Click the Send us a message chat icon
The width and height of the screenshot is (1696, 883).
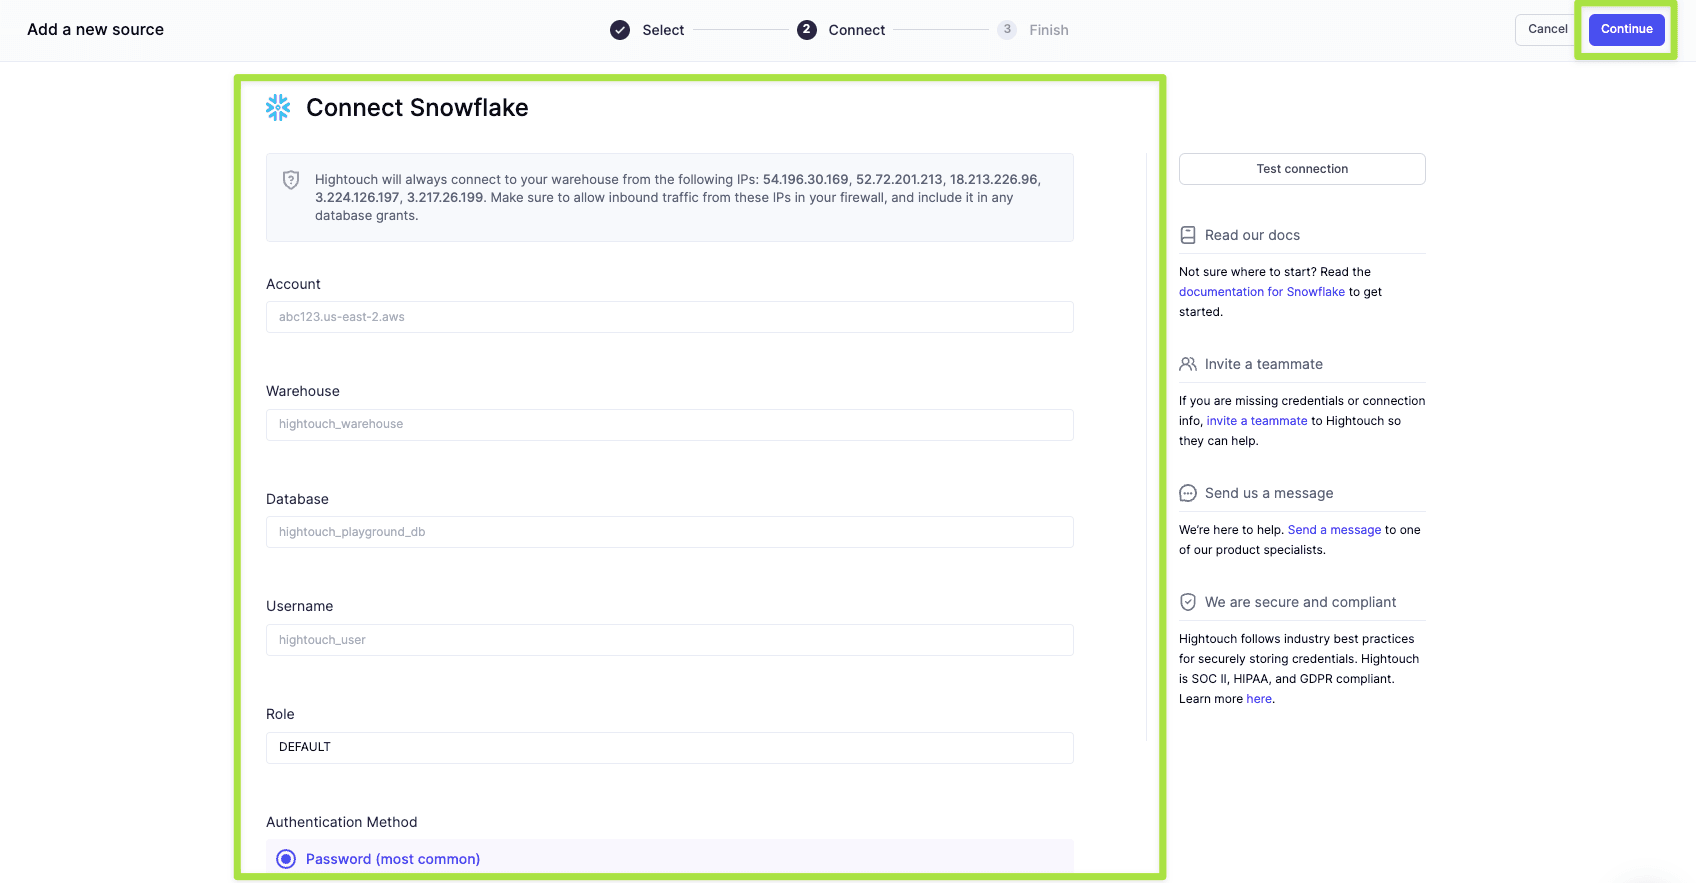(x=1188, y=493)
